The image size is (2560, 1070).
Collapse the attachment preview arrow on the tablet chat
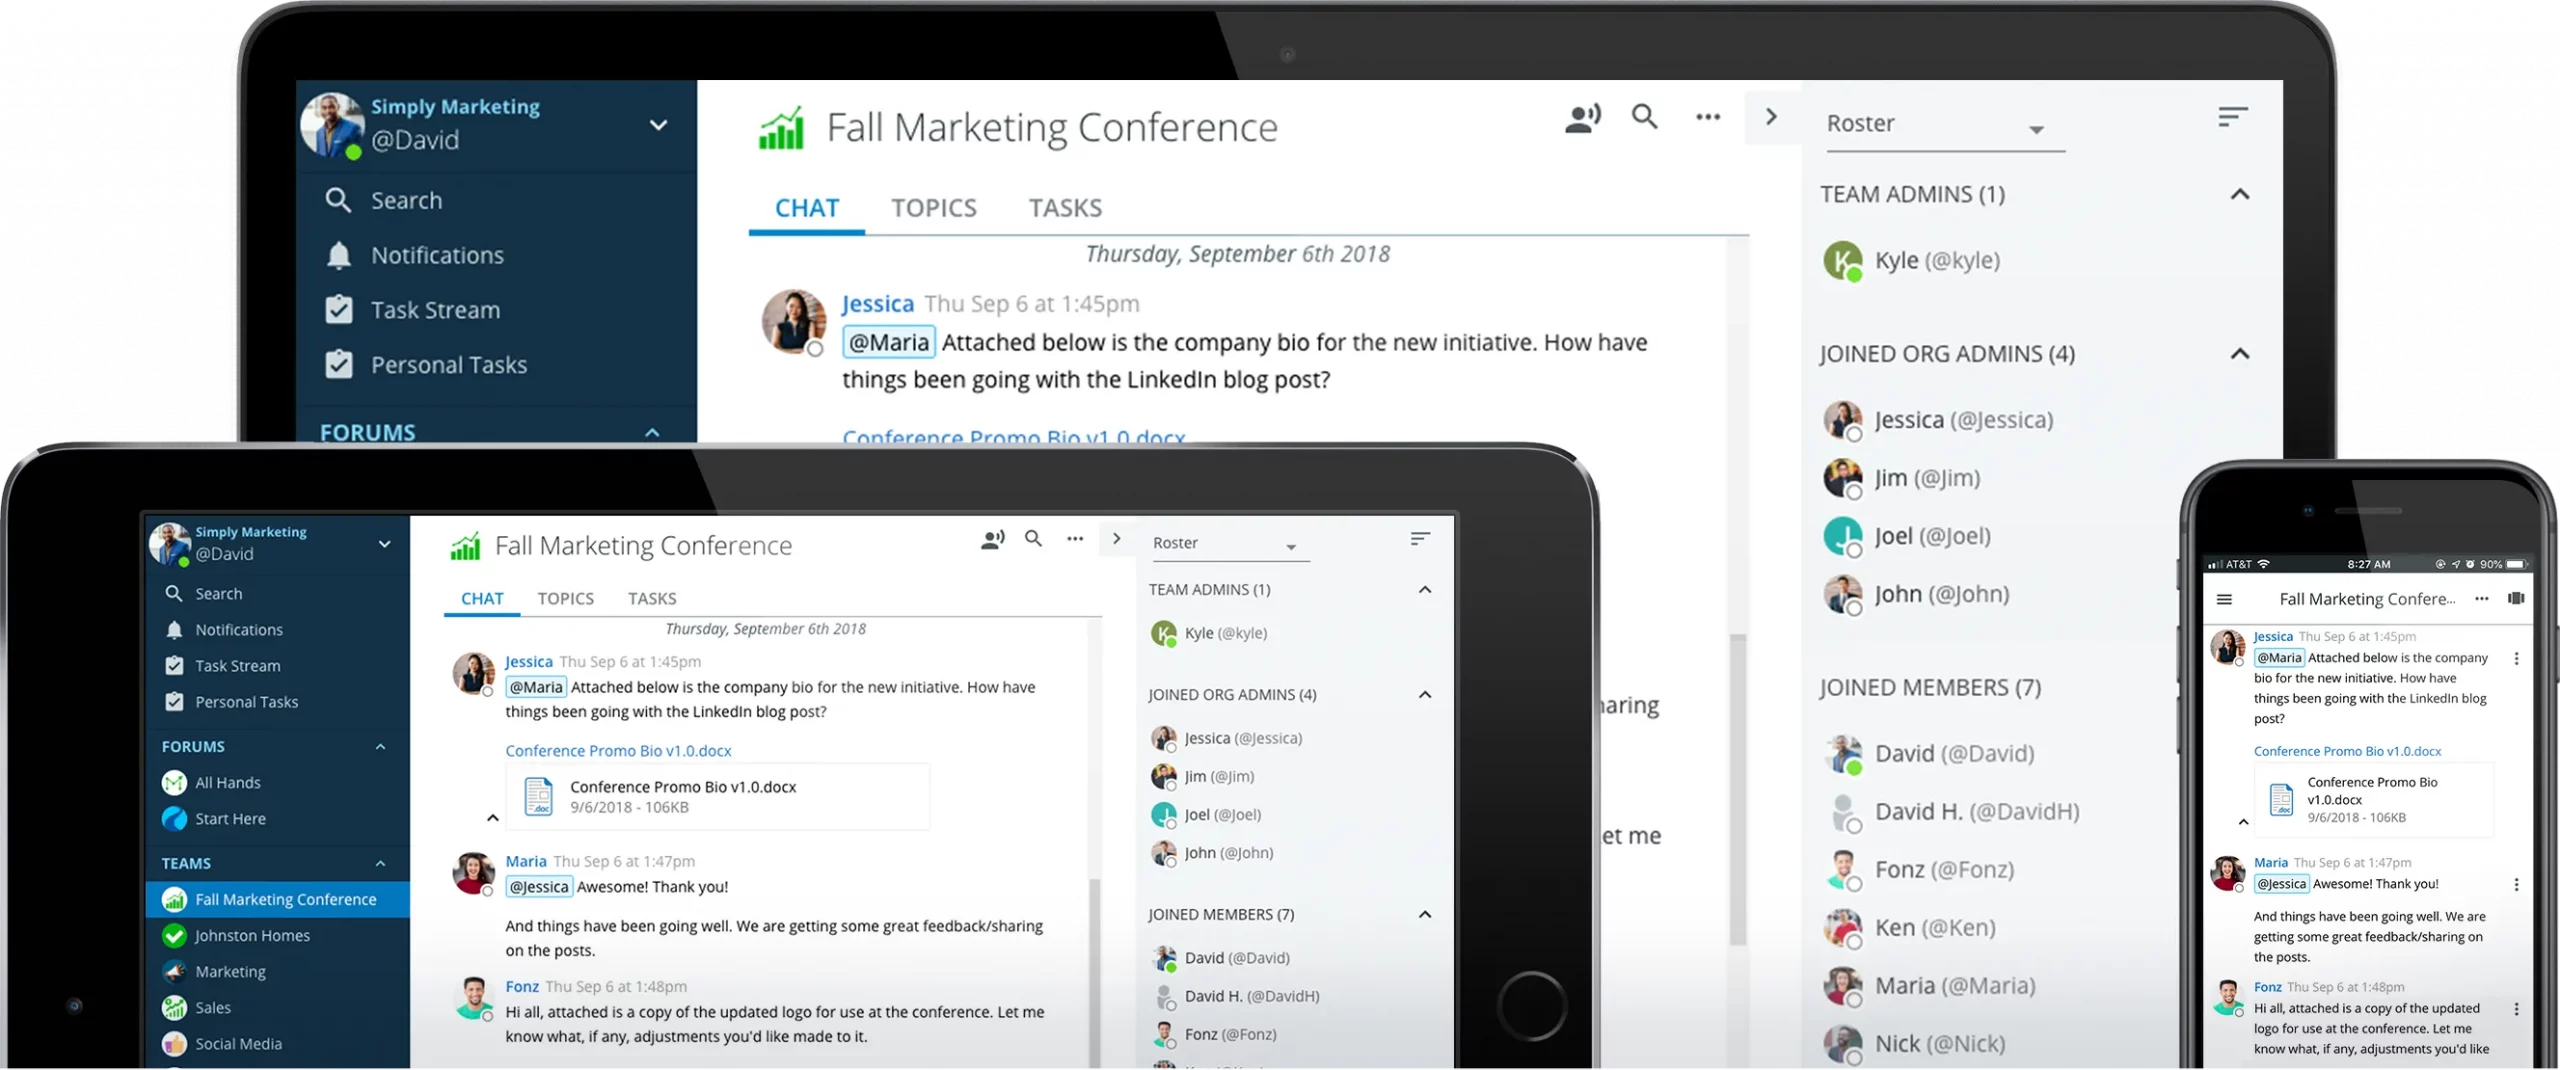tap(492, 818)
